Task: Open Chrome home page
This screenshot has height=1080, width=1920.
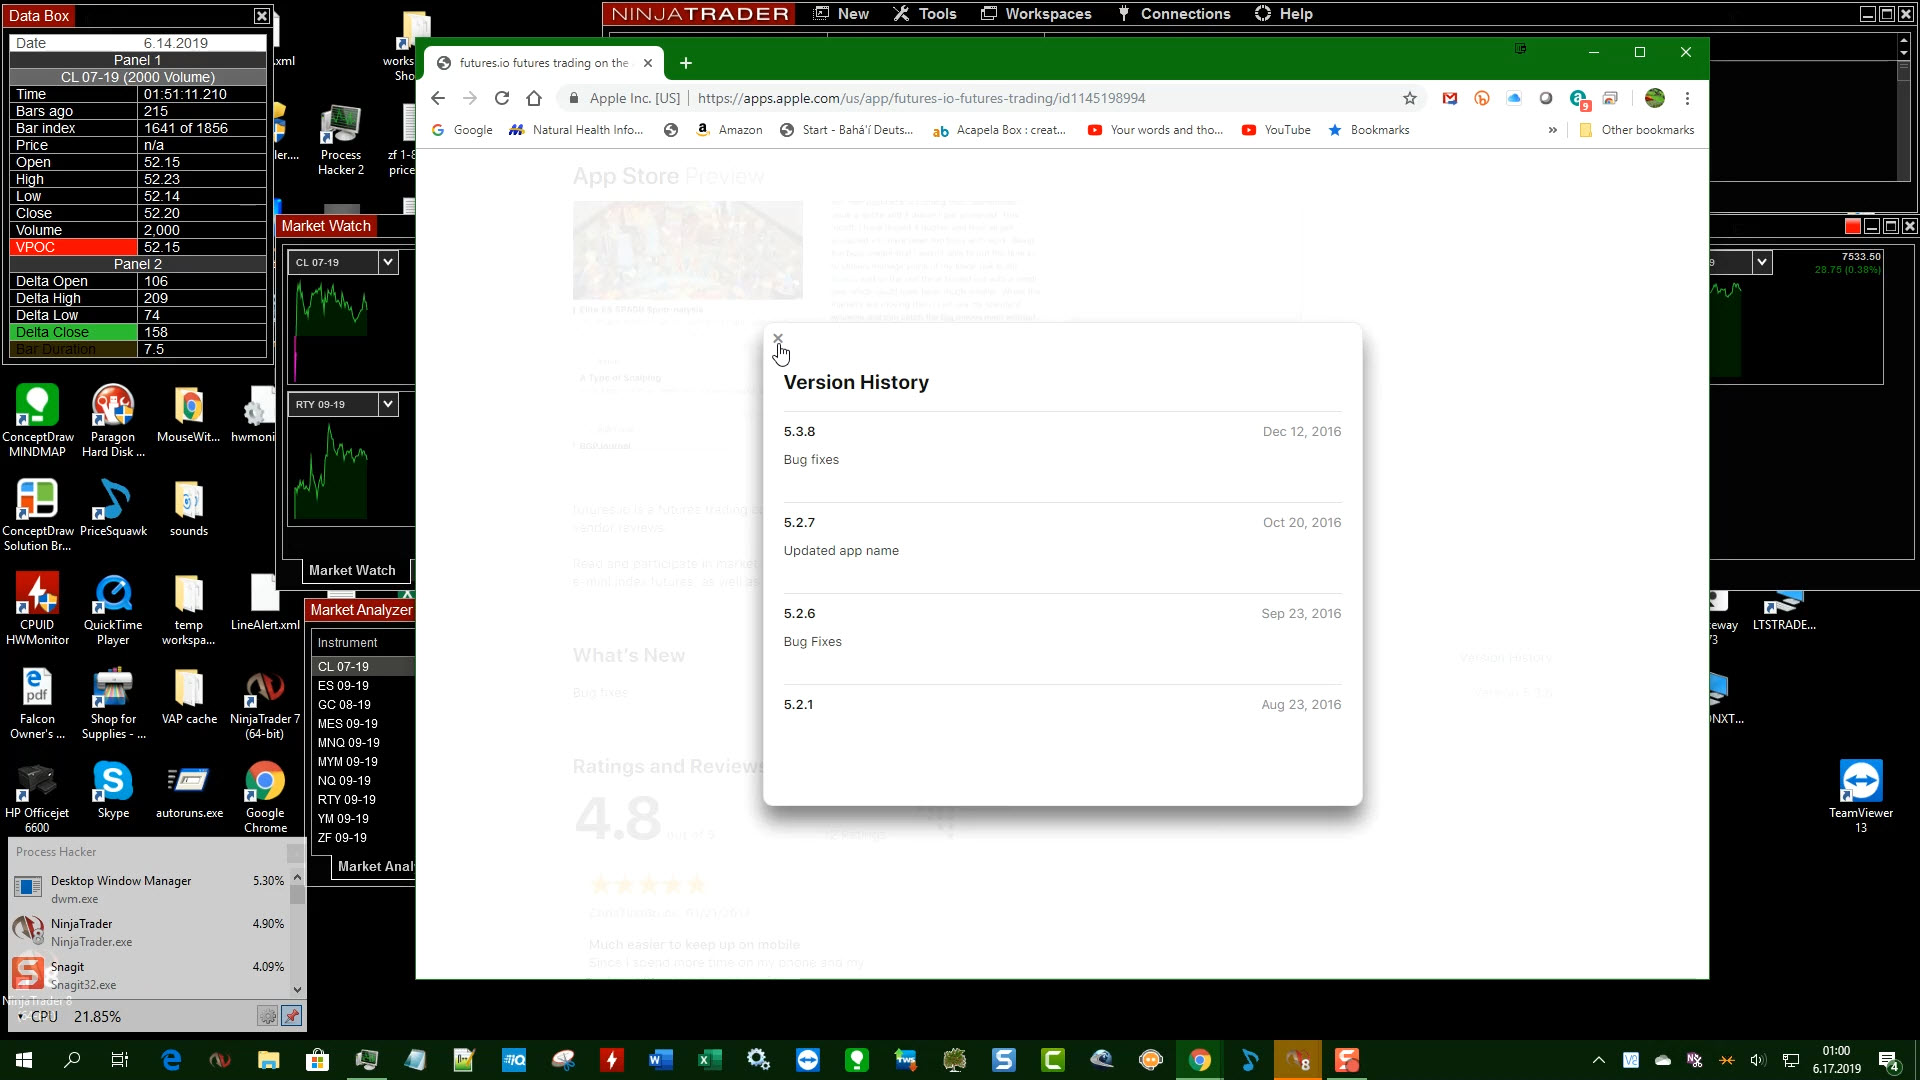Action: (534, 98)
